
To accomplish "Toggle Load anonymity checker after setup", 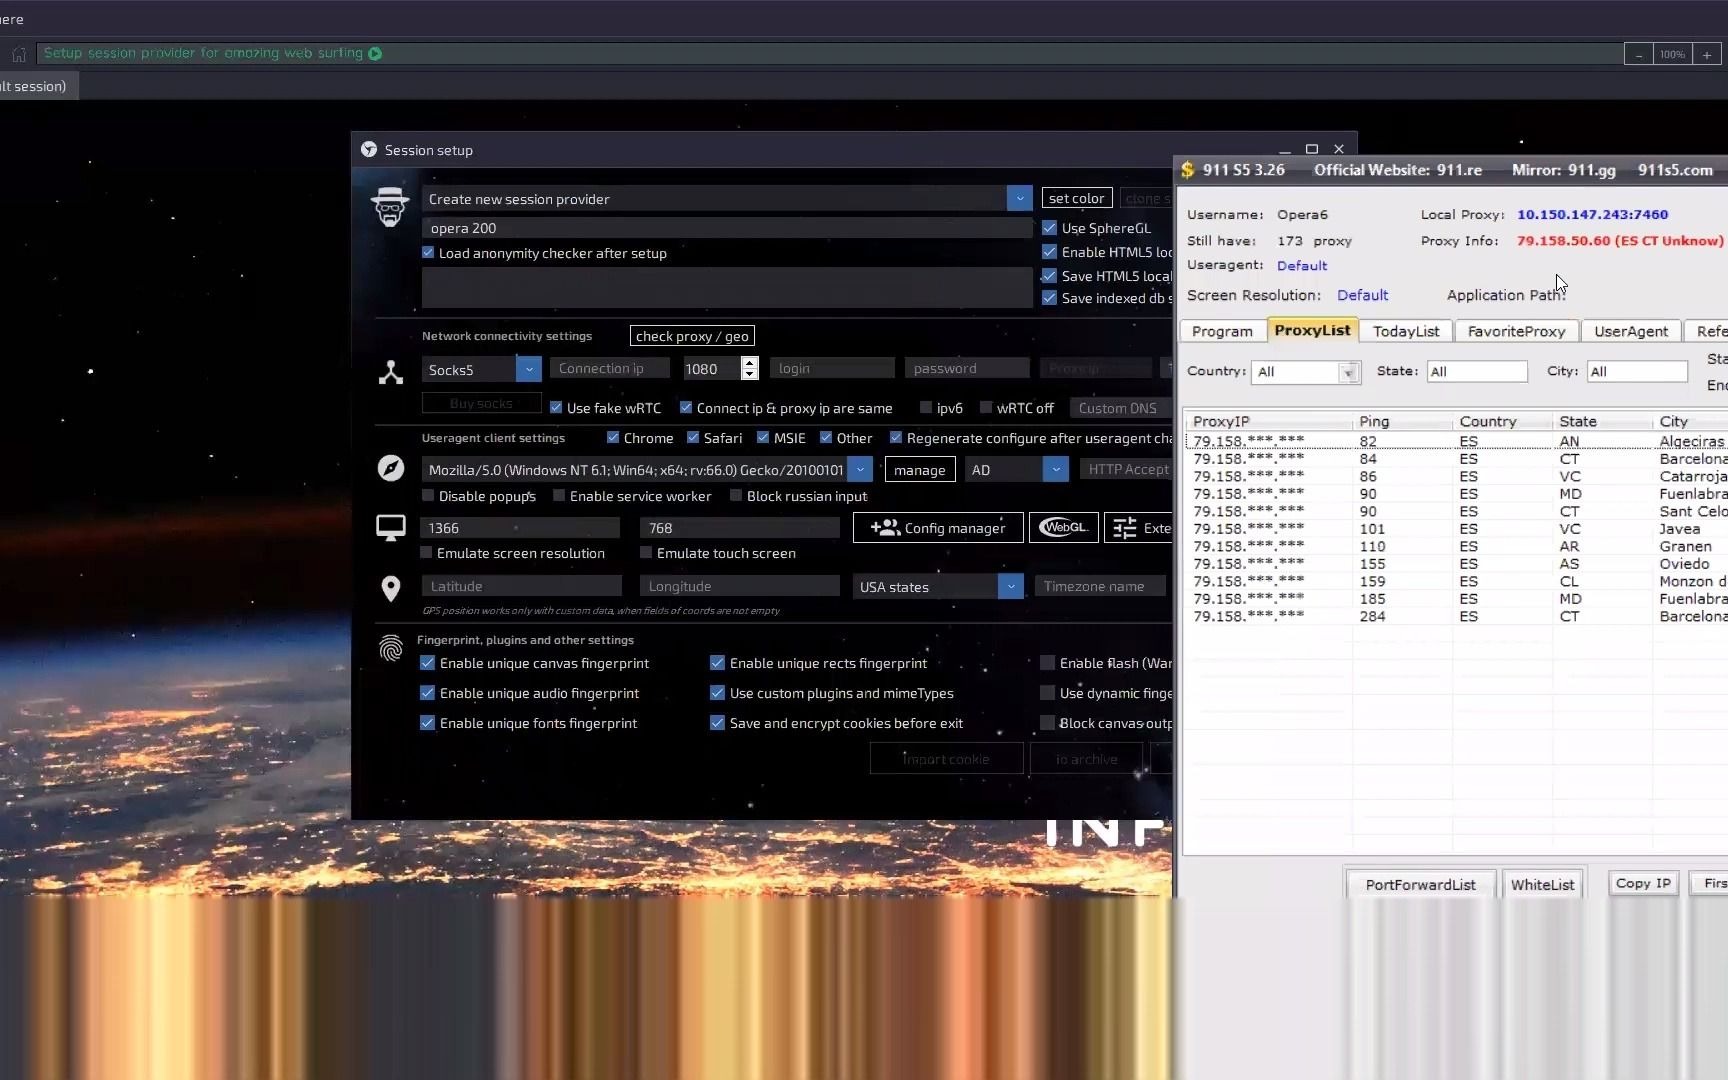I will [428, 253].
